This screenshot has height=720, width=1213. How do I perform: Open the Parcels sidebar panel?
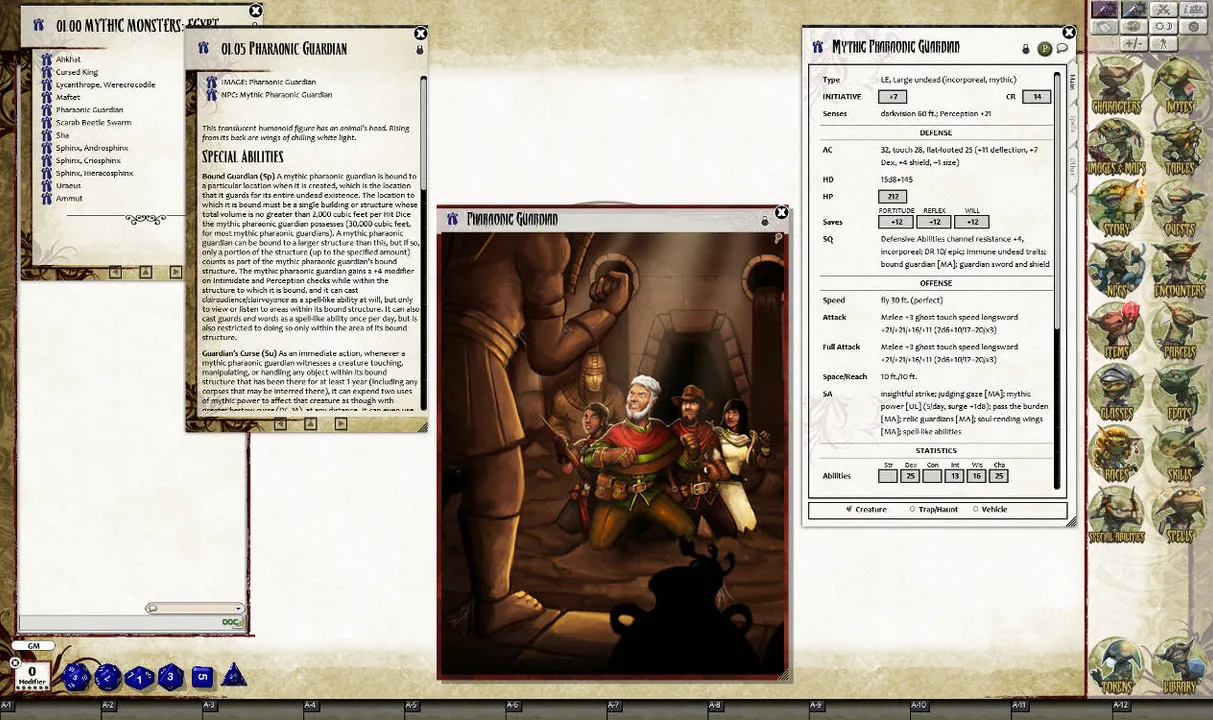pos(1178,332)
